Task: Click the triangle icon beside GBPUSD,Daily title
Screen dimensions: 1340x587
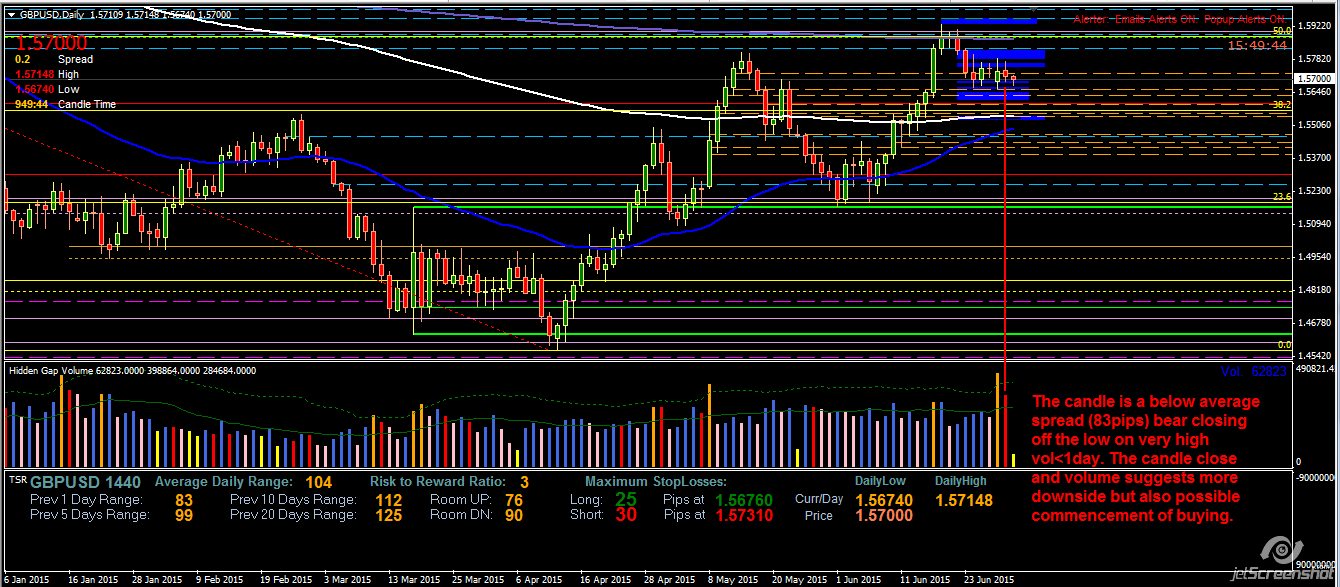Action: click(9, 16)
